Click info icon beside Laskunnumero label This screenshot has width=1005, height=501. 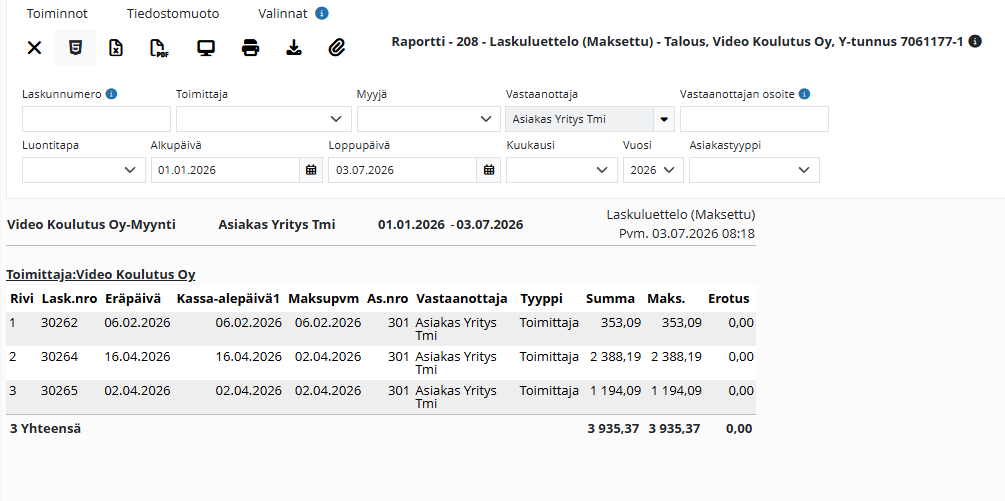pyautogui.click(x=112, y=94)
